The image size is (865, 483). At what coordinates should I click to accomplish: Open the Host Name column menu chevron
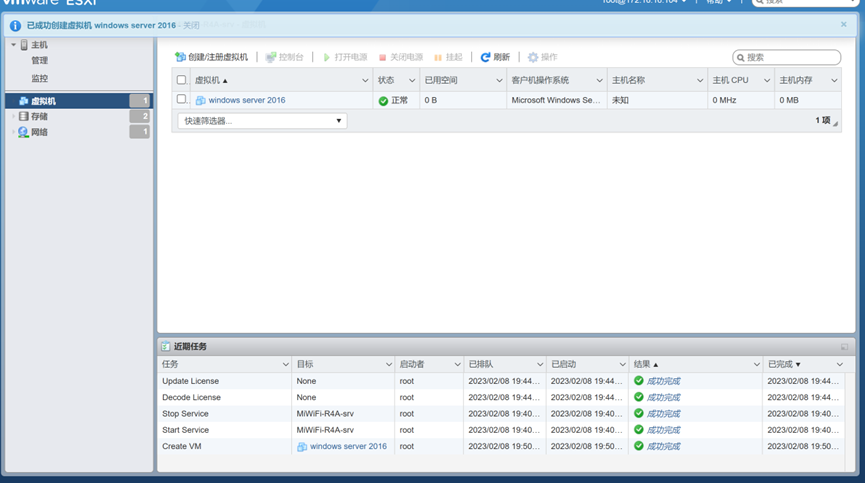point(700,80)
